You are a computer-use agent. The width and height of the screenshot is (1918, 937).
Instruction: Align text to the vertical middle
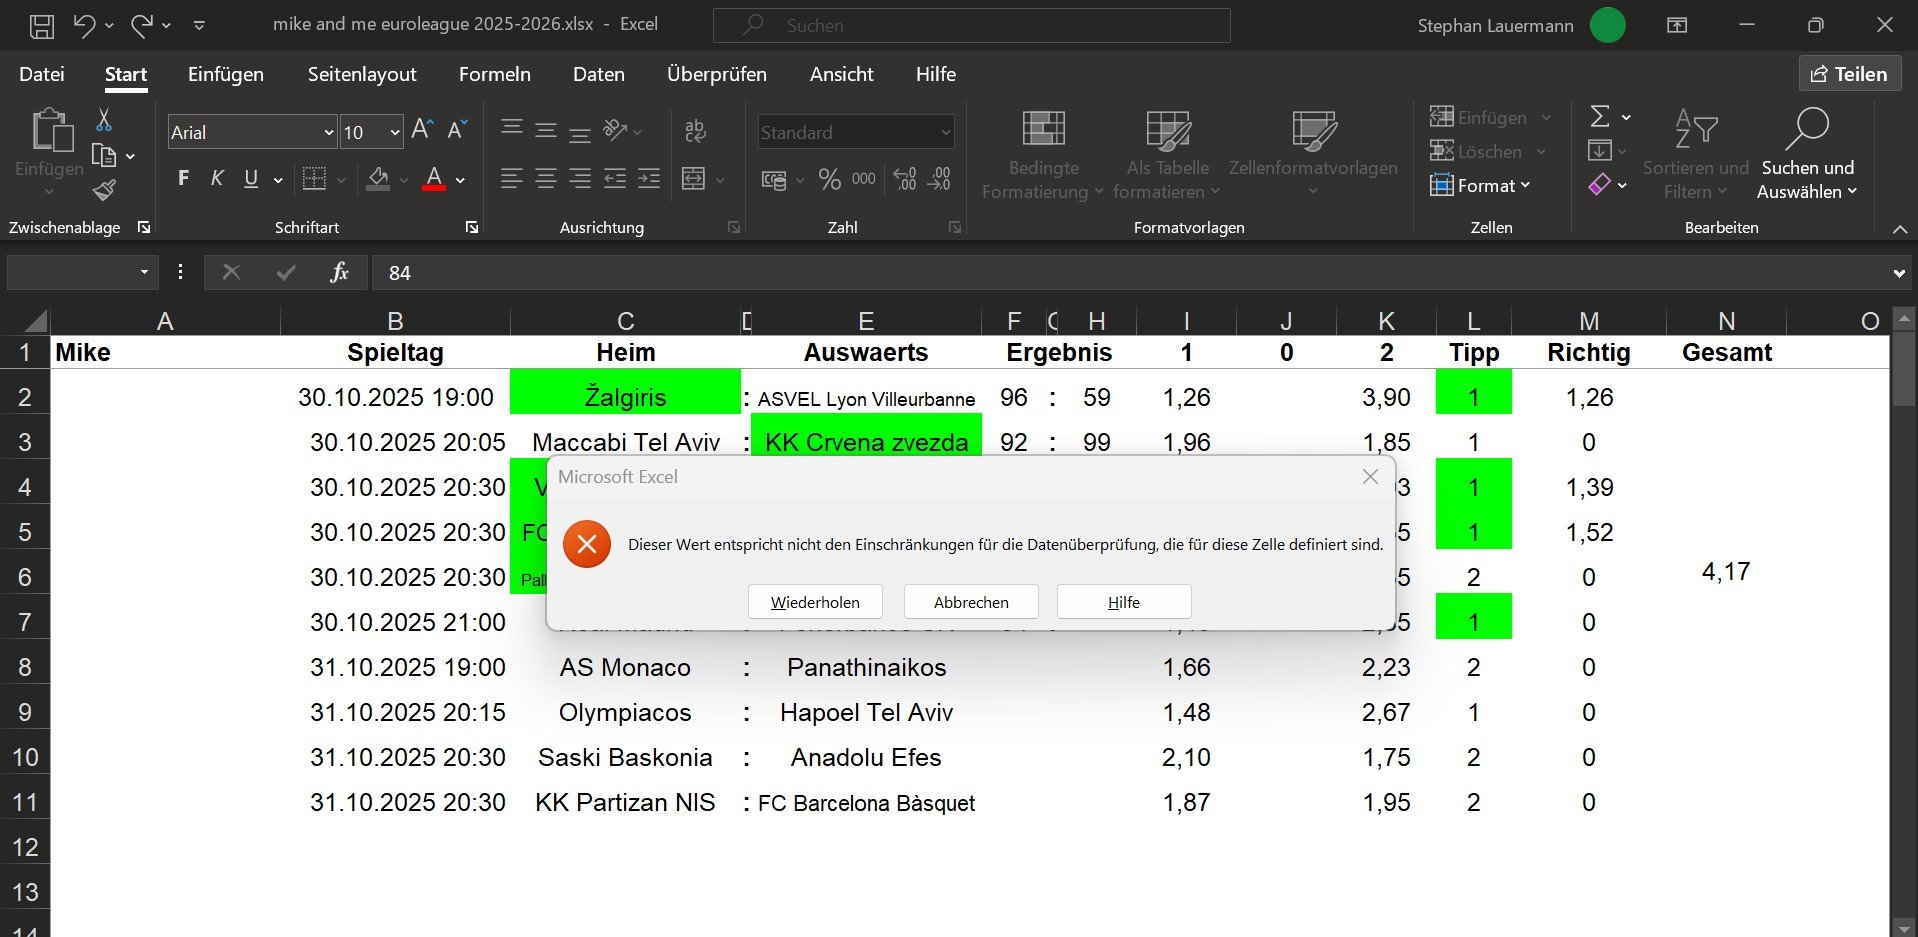click(x=546, y=129)
